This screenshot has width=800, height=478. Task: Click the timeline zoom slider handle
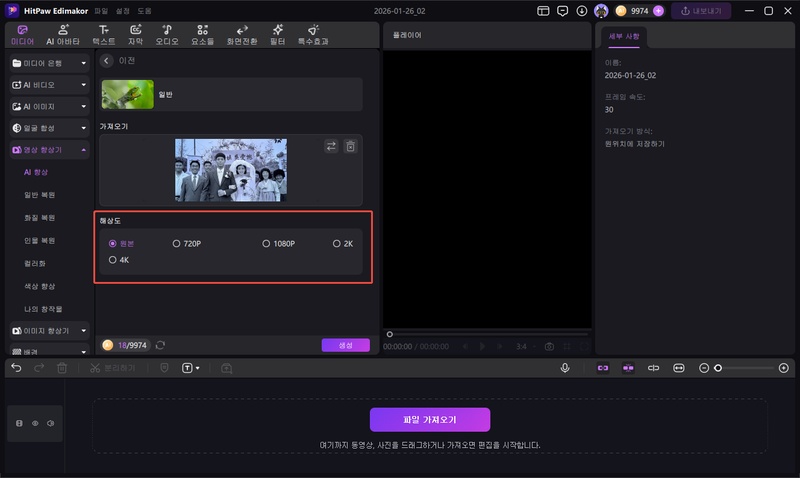[718, 368]
